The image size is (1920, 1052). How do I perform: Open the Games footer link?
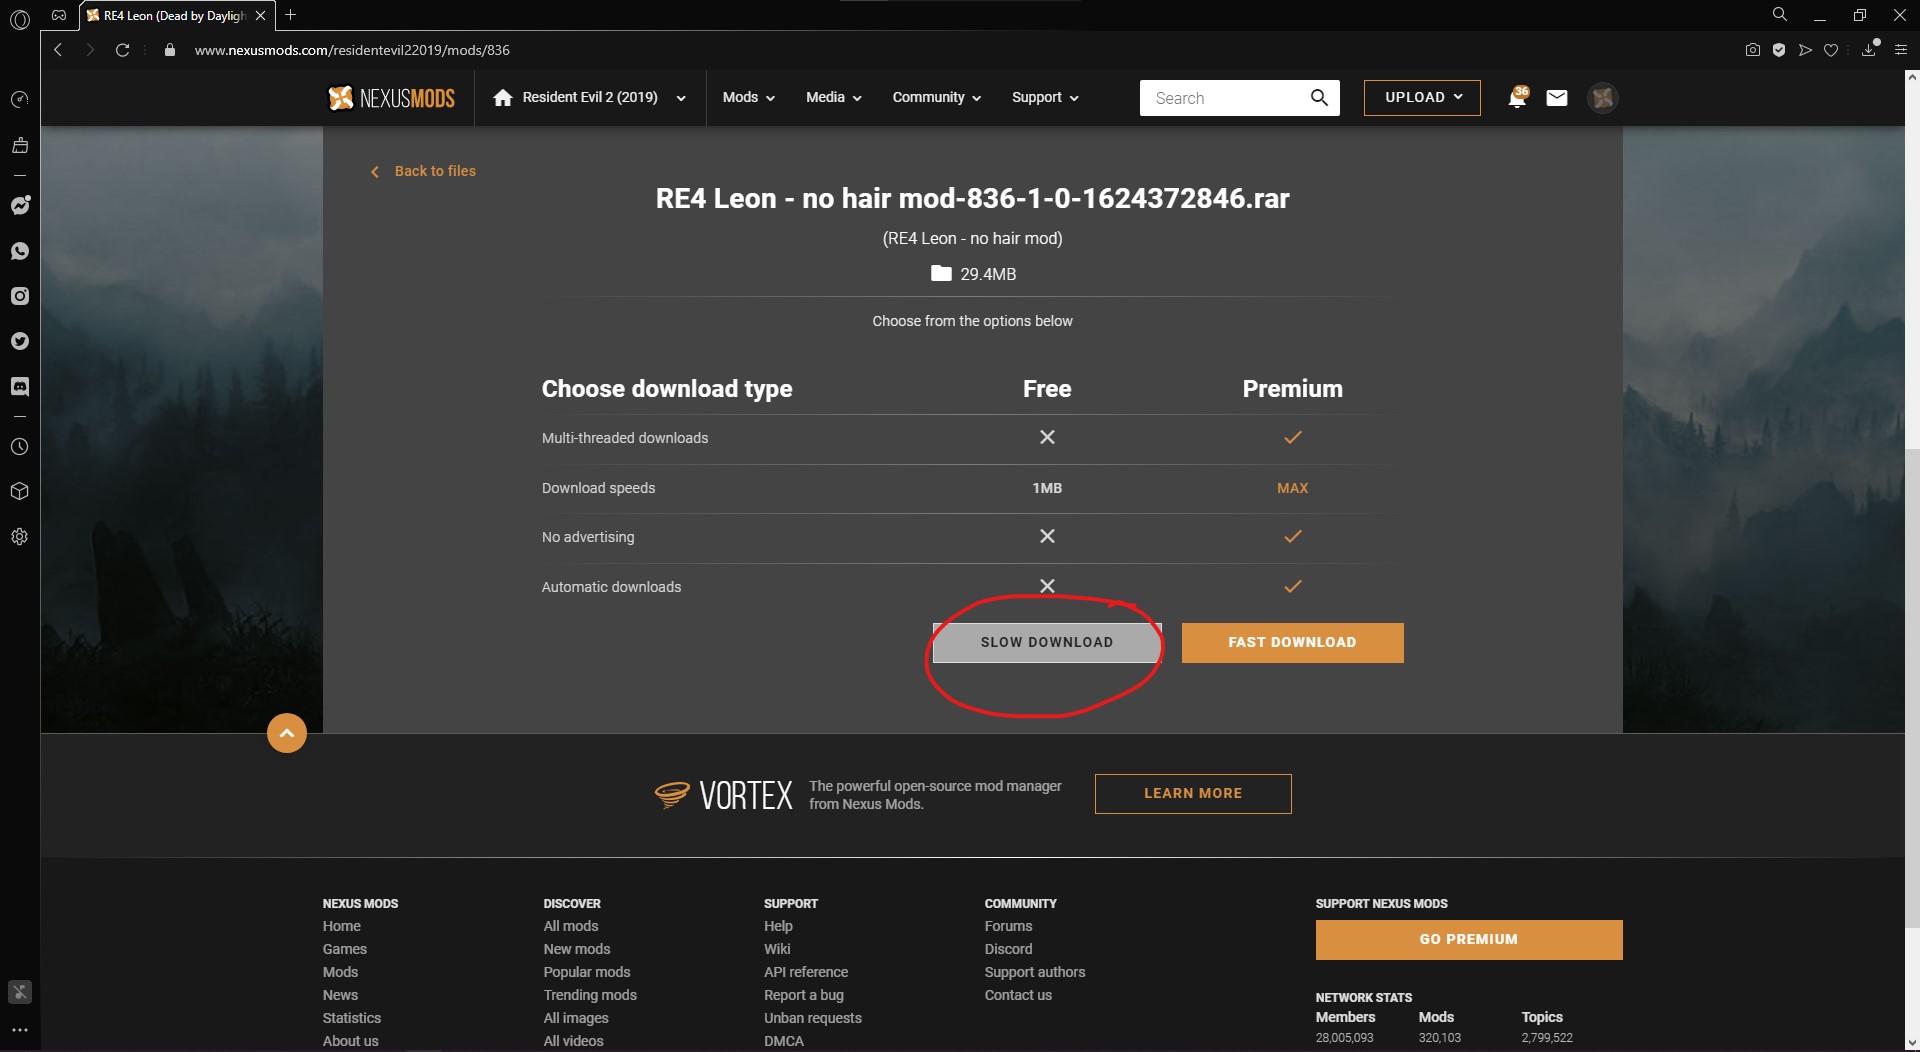pyautogui.click(x=345, y=950)
